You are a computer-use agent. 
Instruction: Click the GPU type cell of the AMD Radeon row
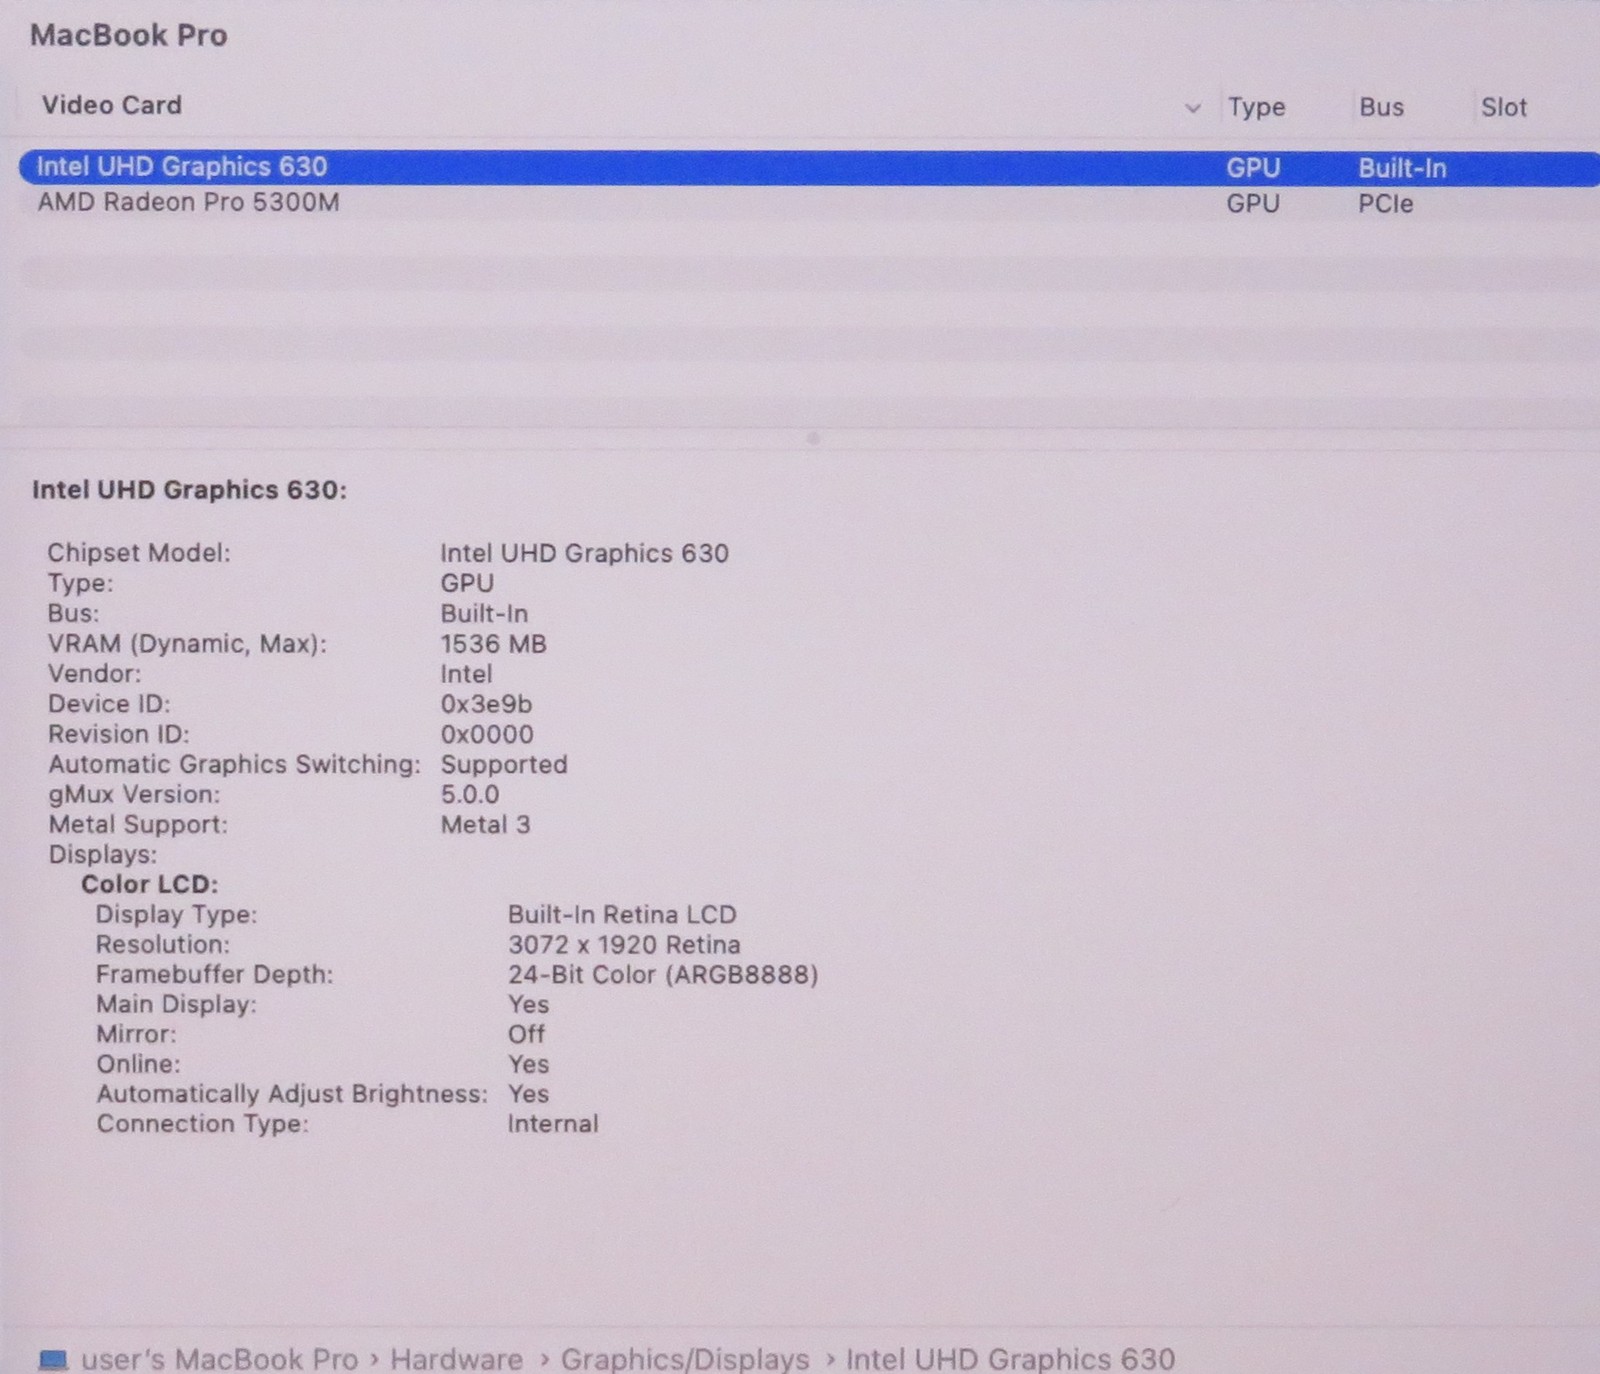(x=1253, y=203)
